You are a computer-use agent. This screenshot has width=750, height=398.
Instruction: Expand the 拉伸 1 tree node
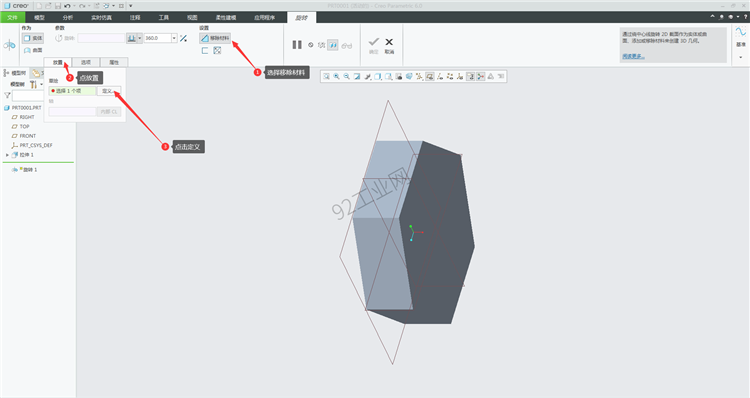tap(7, 155)
